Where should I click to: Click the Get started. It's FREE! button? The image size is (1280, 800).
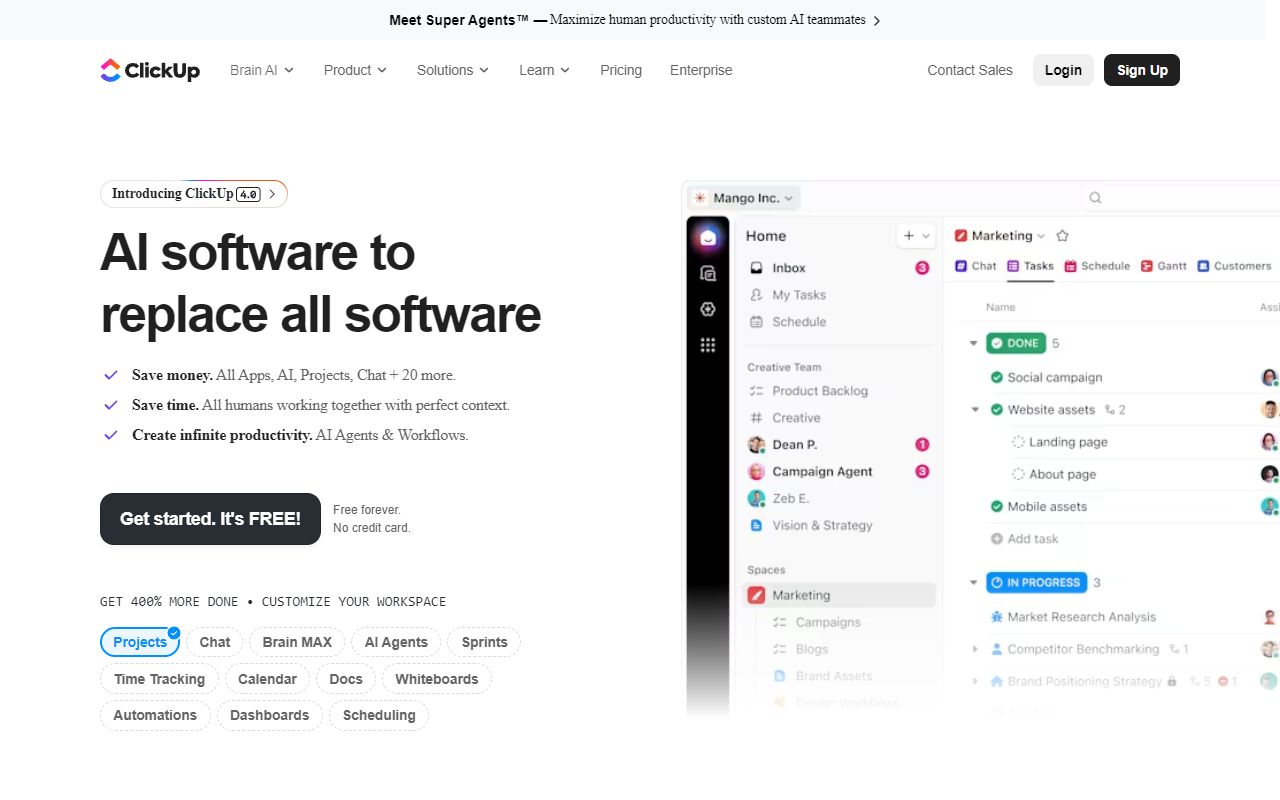210,519
